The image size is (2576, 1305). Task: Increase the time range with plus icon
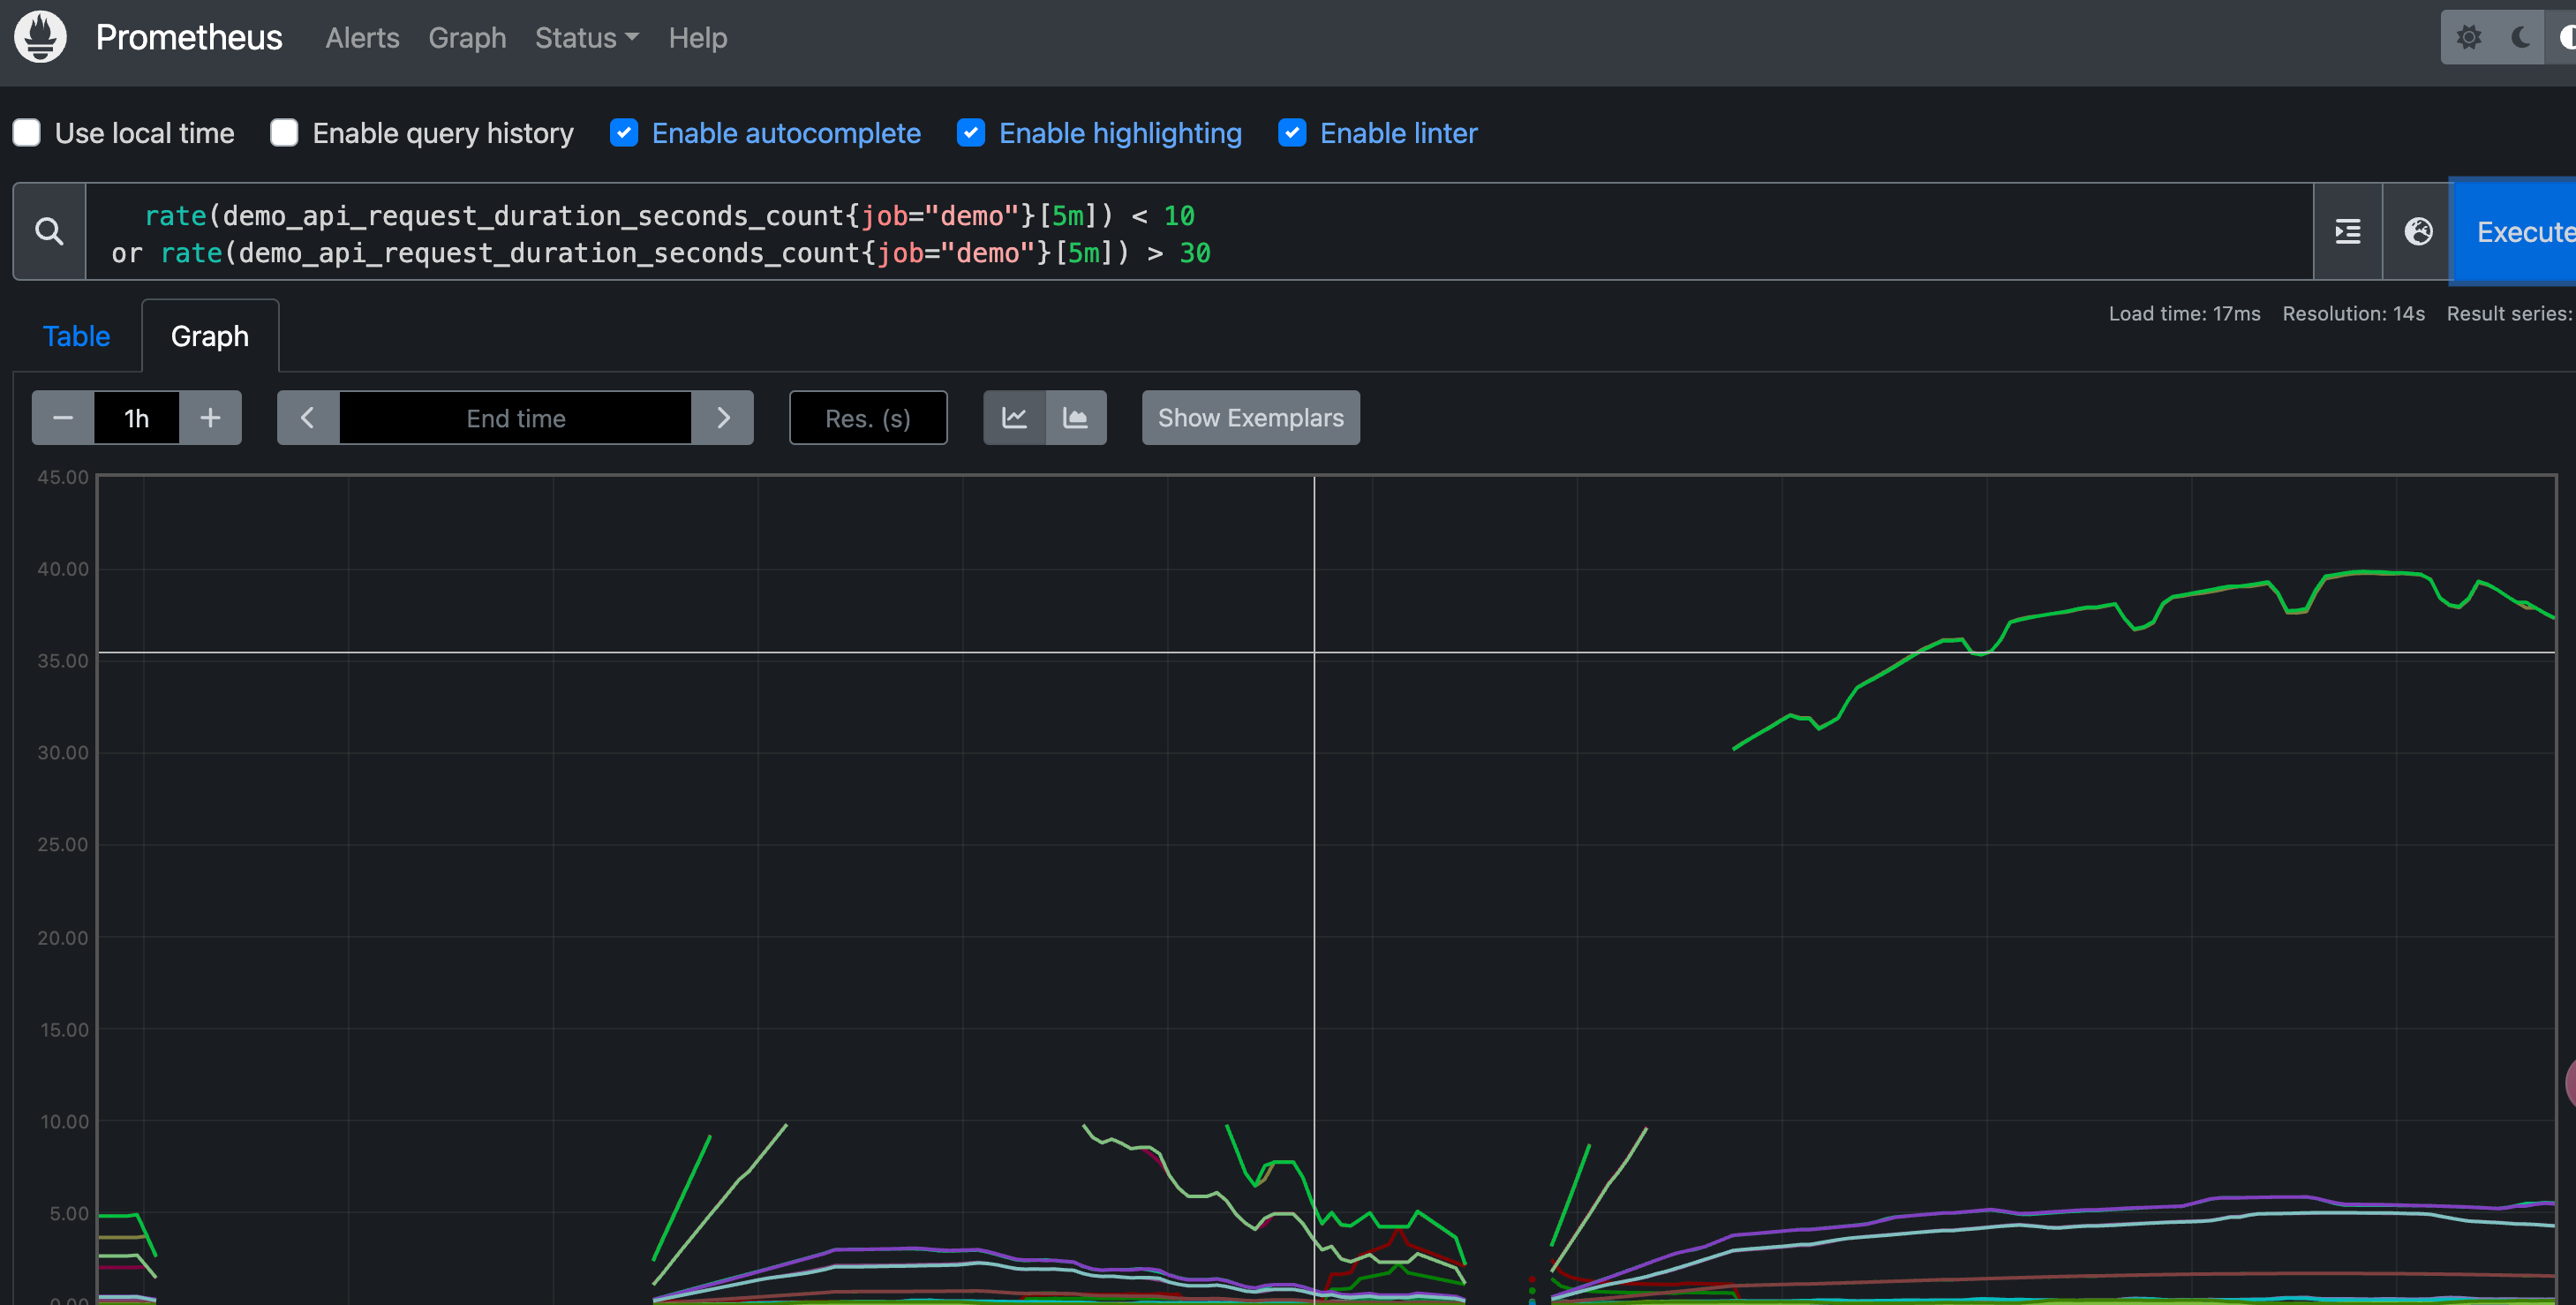pyautogui.click(x=210, y=418)
